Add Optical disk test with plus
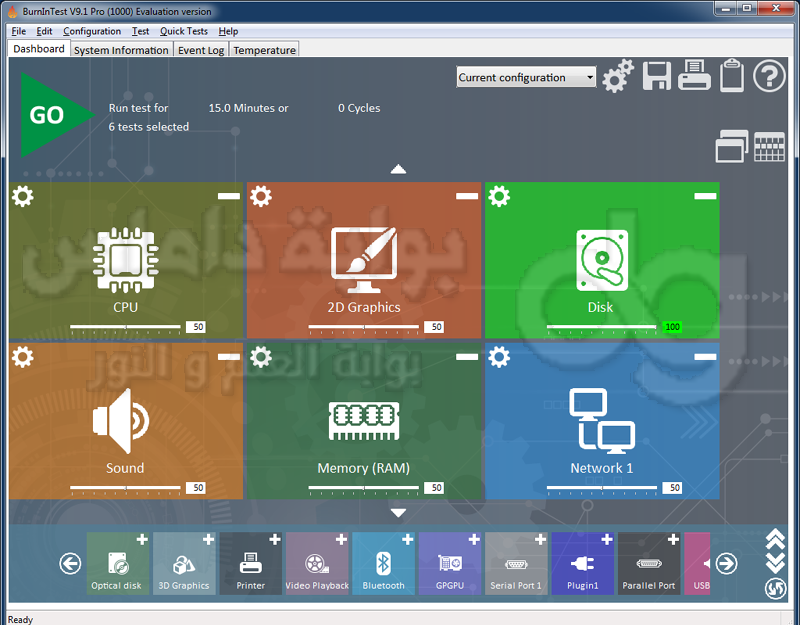The height and width of the screenshot is (625, 800). (142, 539)
